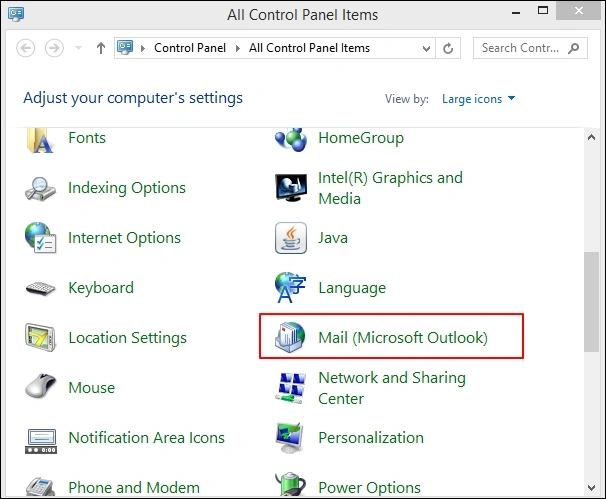Open the HomeGroup link
This screenshot has height=499, width=606.
click(x=361, y=138)
